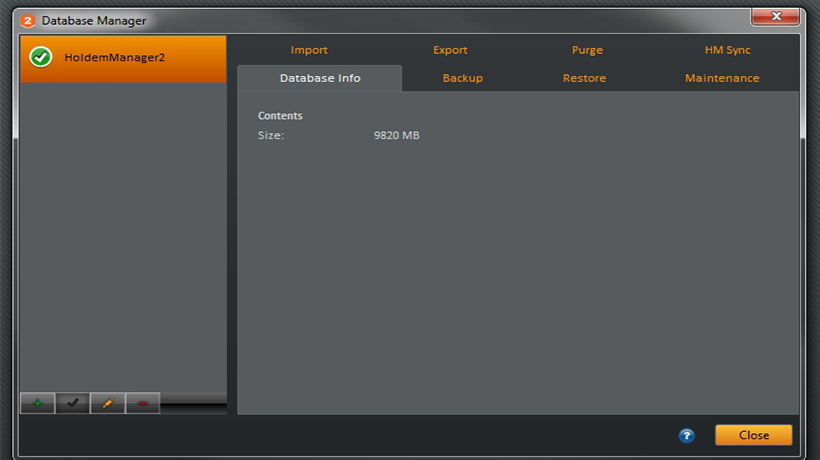Click the Contents heading text

280,116
